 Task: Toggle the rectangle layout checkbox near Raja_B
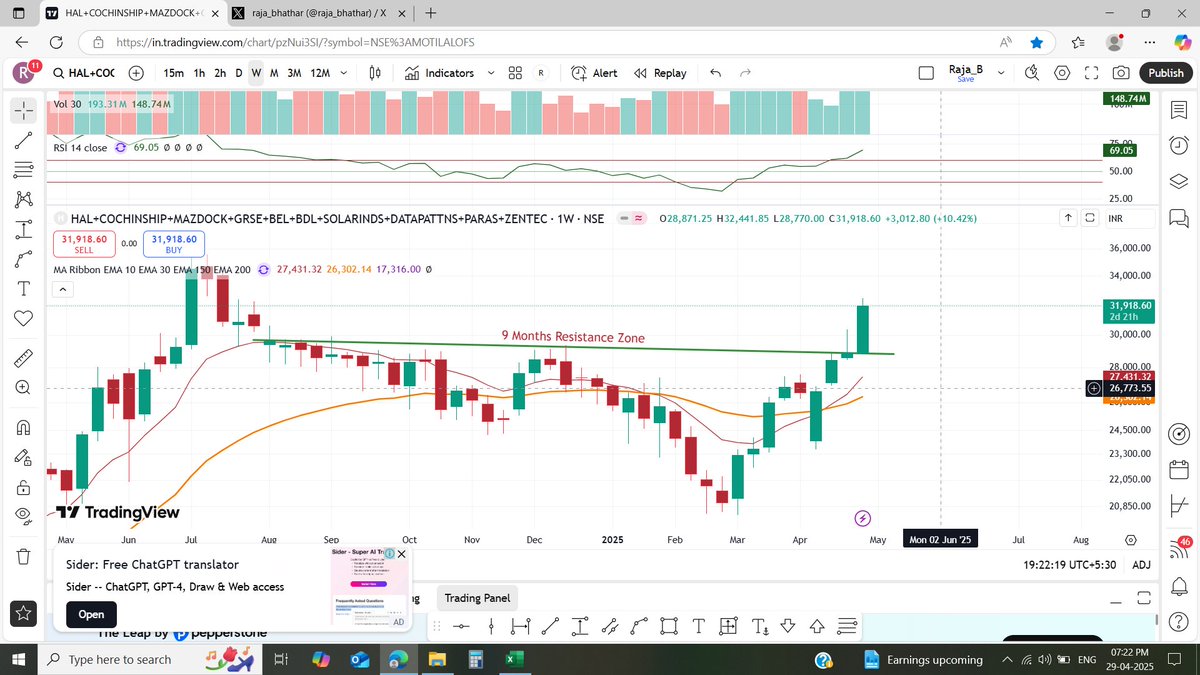928,73
